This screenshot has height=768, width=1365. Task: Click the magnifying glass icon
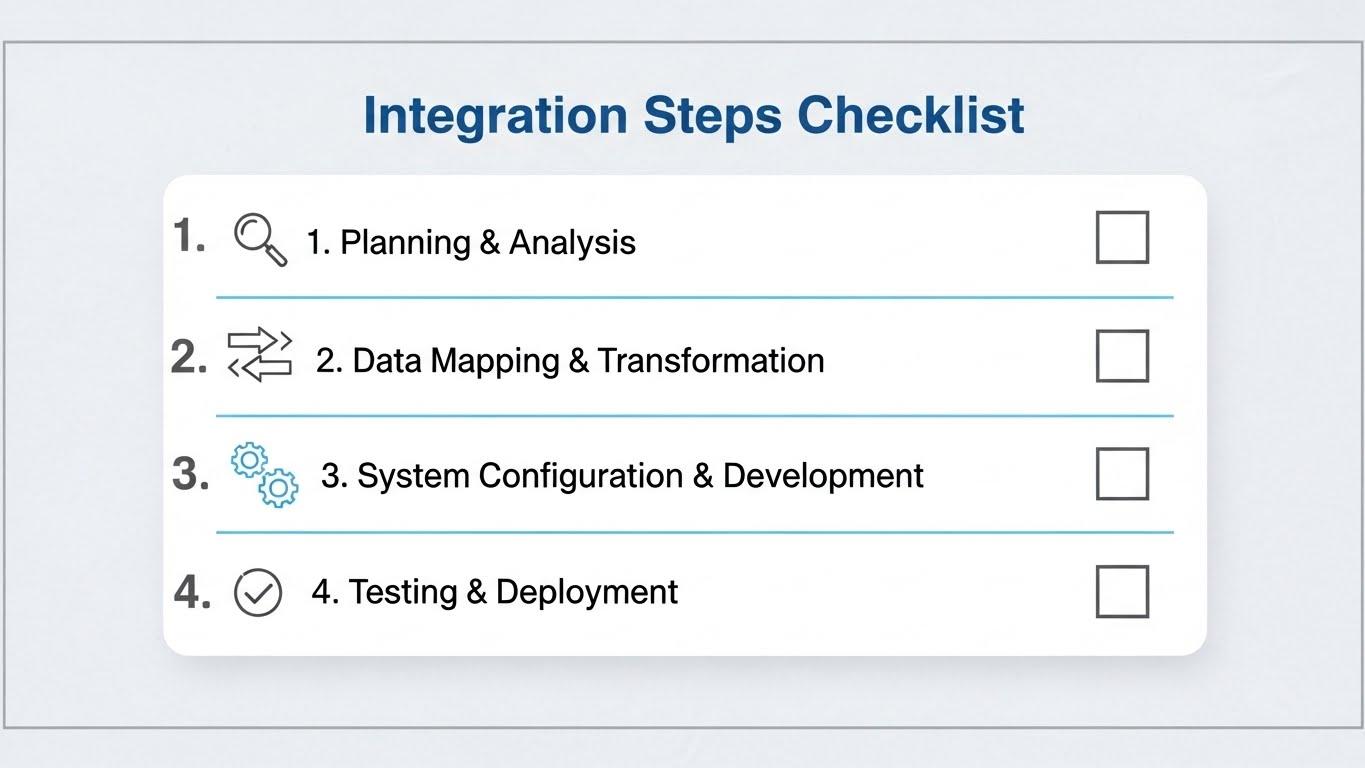click(260, 241)
